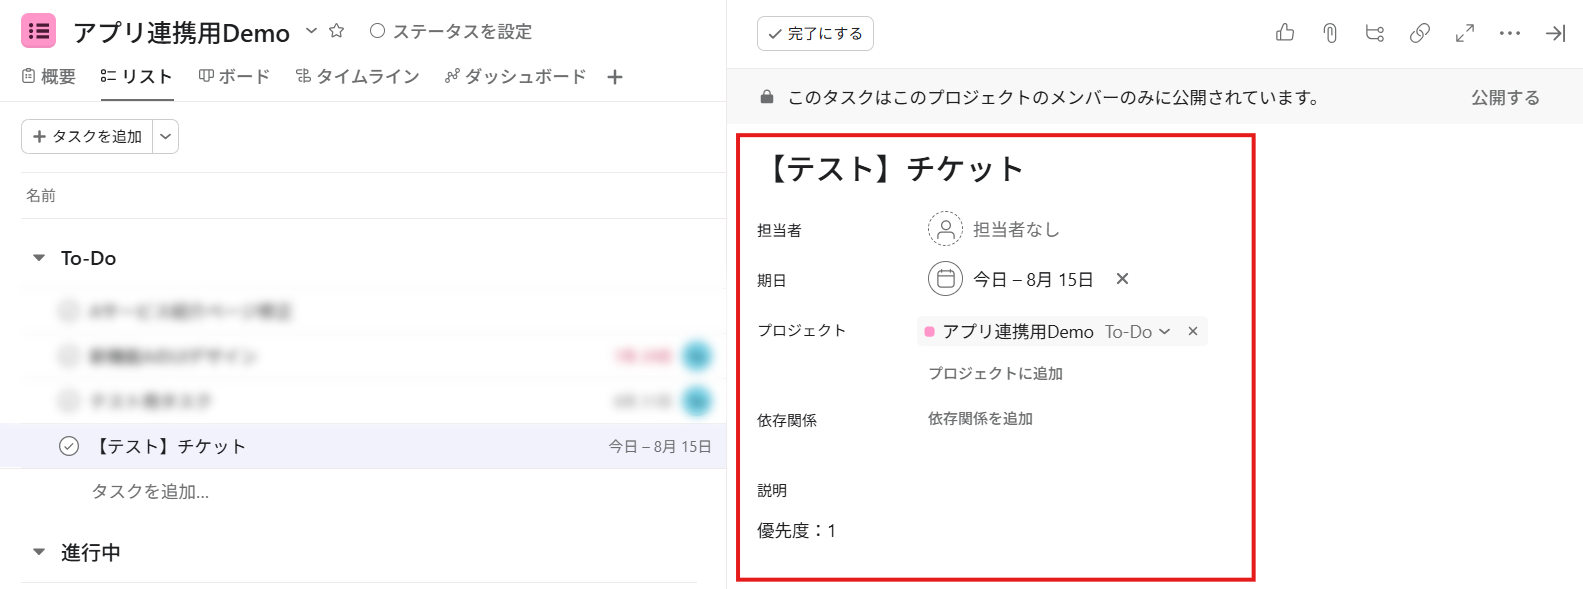This screenshot has height=589, width=1583.
Task: Click 依存関係を追加
Action: point(980,418)
